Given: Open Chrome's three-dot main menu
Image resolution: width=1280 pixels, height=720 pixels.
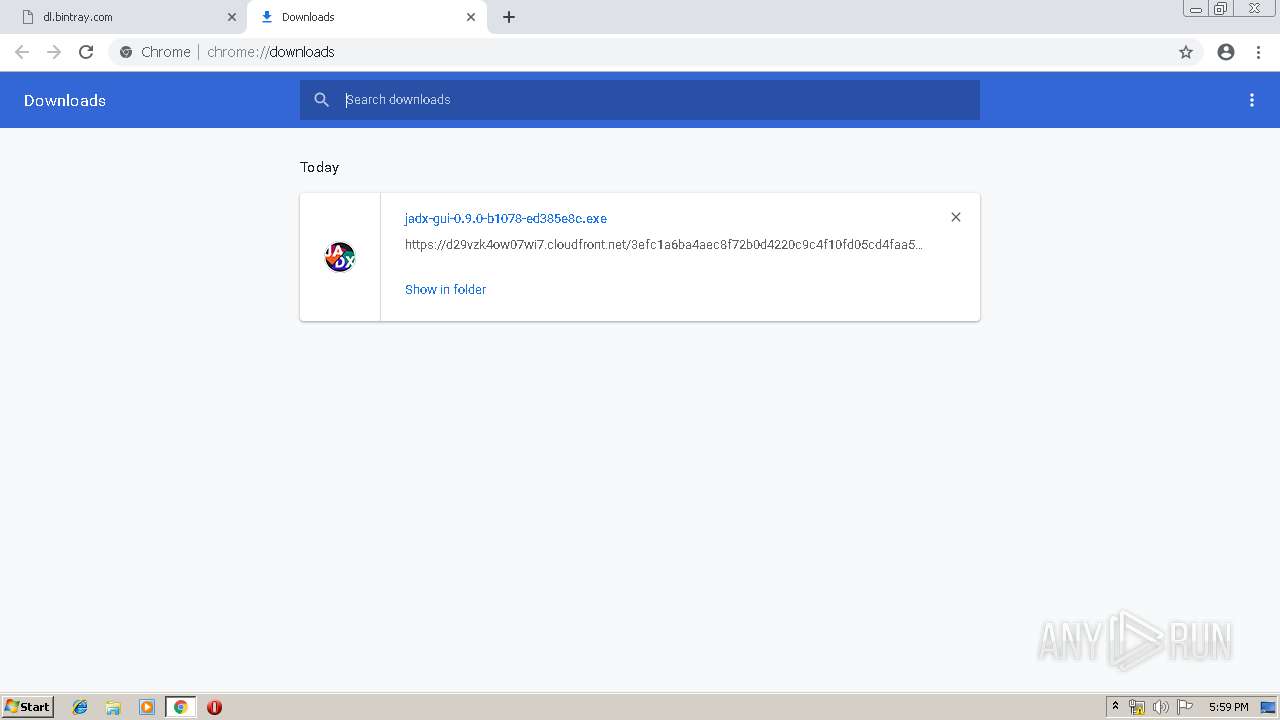Looking at the screenshot, I should (1259, 52).
